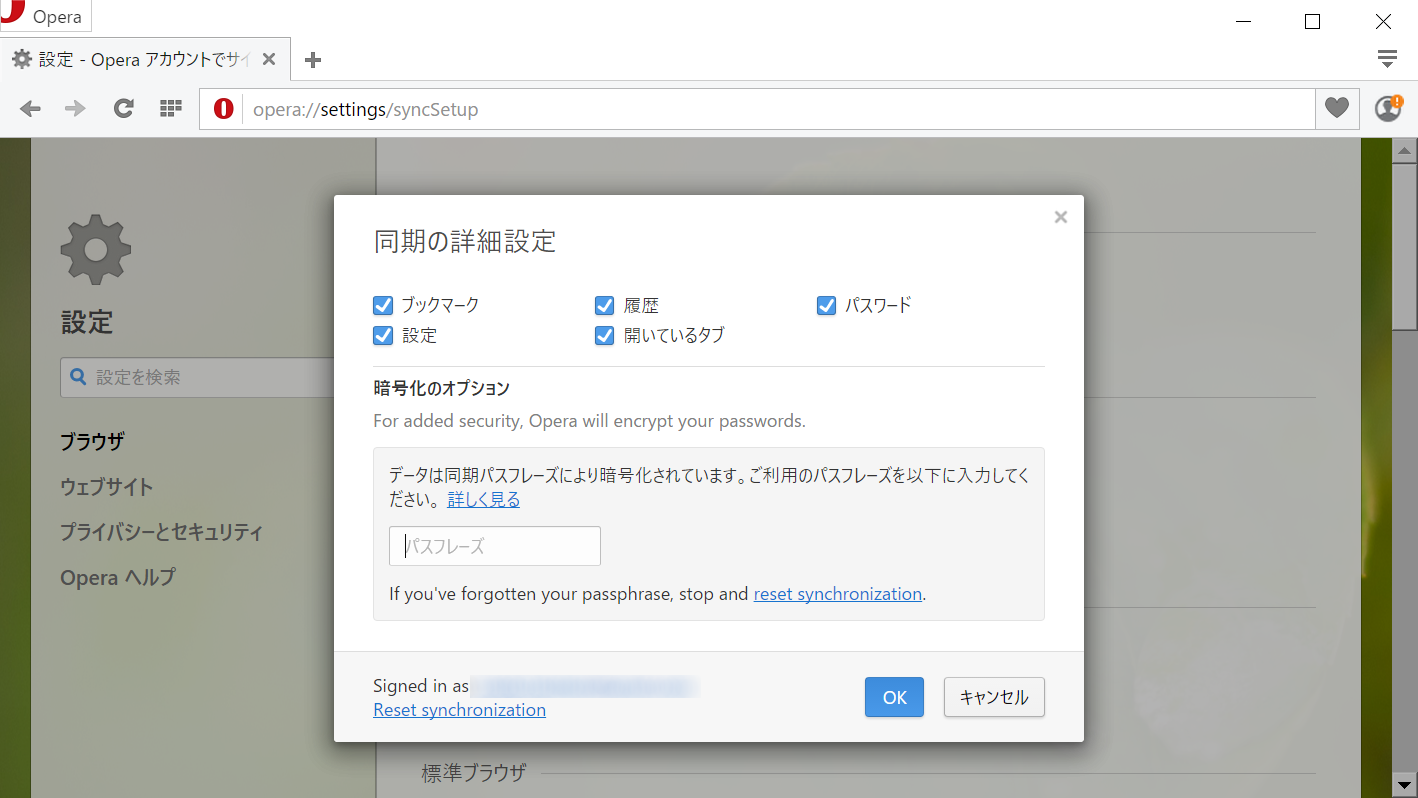
Task: Click the forward navigation arrow
Action: (74, 108)
